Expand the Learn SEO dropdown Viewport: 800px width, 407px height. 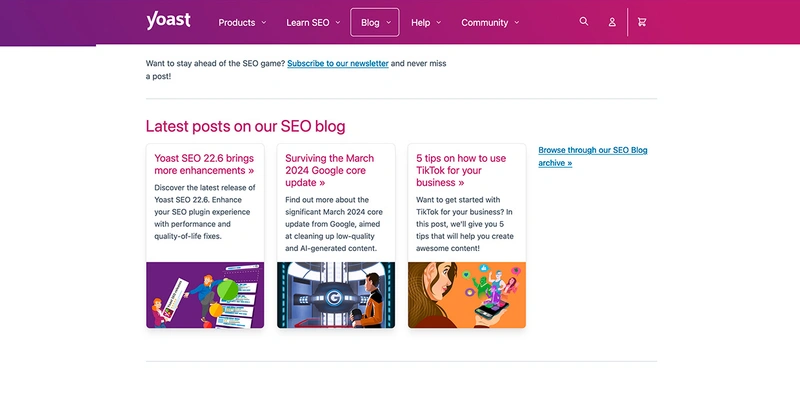click(x=313, y=22)
